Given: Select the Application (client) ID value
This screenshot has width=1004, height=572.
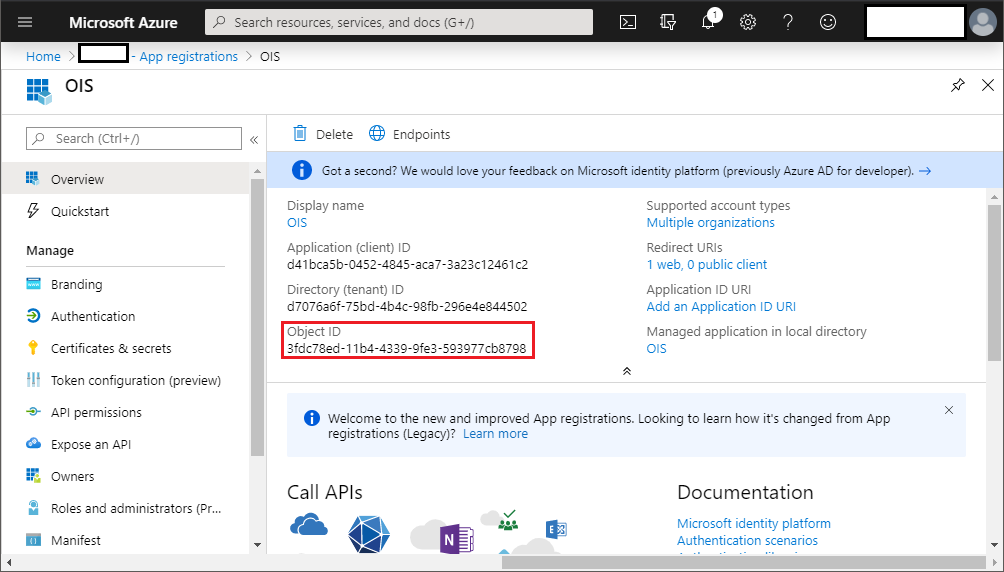Looking at the screenshot, I should click(407, 265).
